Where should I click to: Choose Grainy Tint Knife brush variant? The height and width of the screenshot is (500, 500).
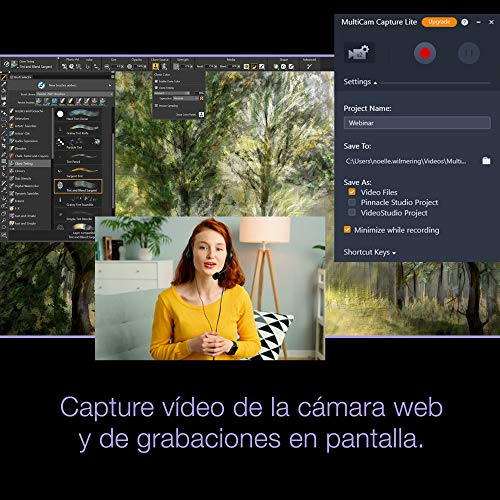(x=78, y=129)
